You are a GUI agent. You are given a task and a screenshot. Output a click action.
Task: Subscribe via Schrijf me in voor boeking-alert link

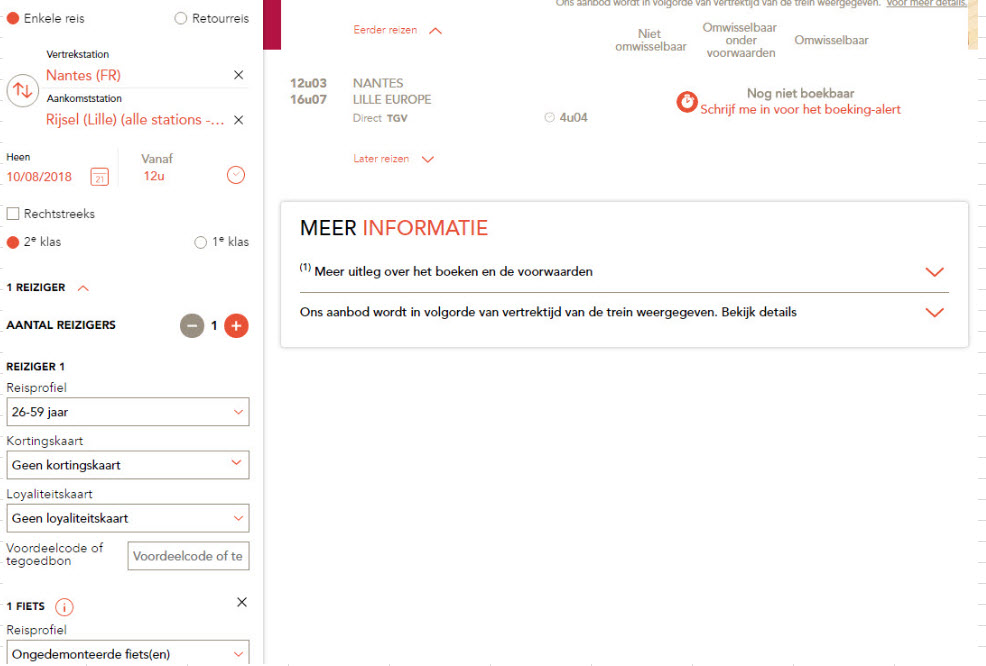[800, 110]
